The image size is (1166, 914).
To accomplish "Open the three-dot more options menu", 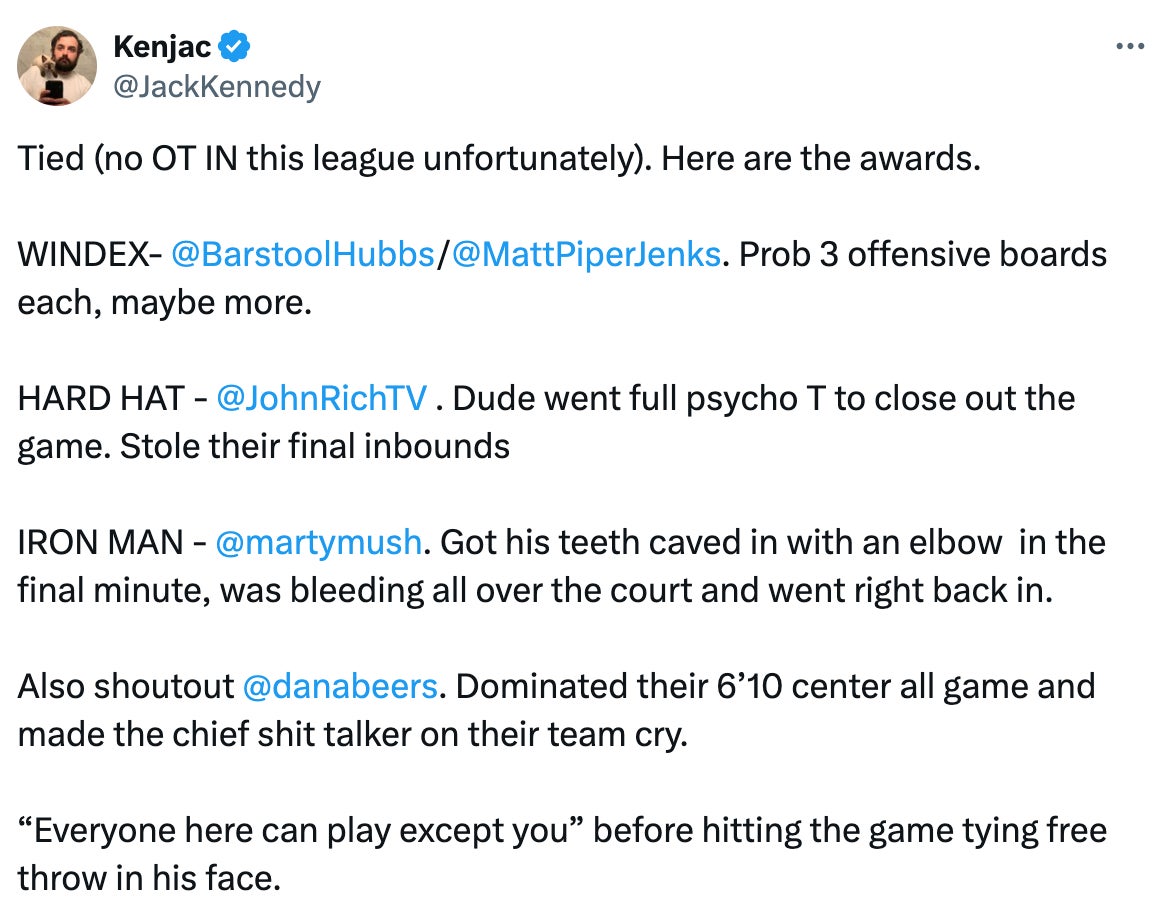I will 1129,46.
